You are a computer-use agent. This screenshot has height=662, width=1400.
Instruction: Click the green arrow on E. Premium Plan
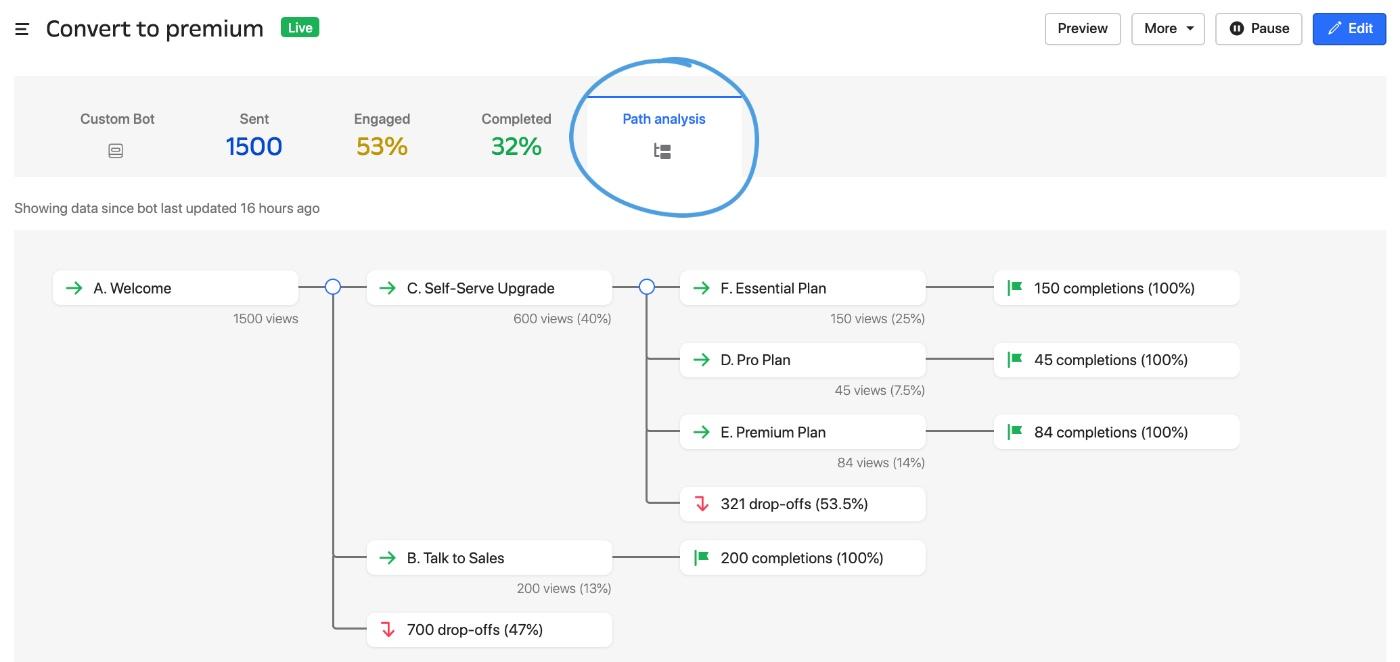701,432
